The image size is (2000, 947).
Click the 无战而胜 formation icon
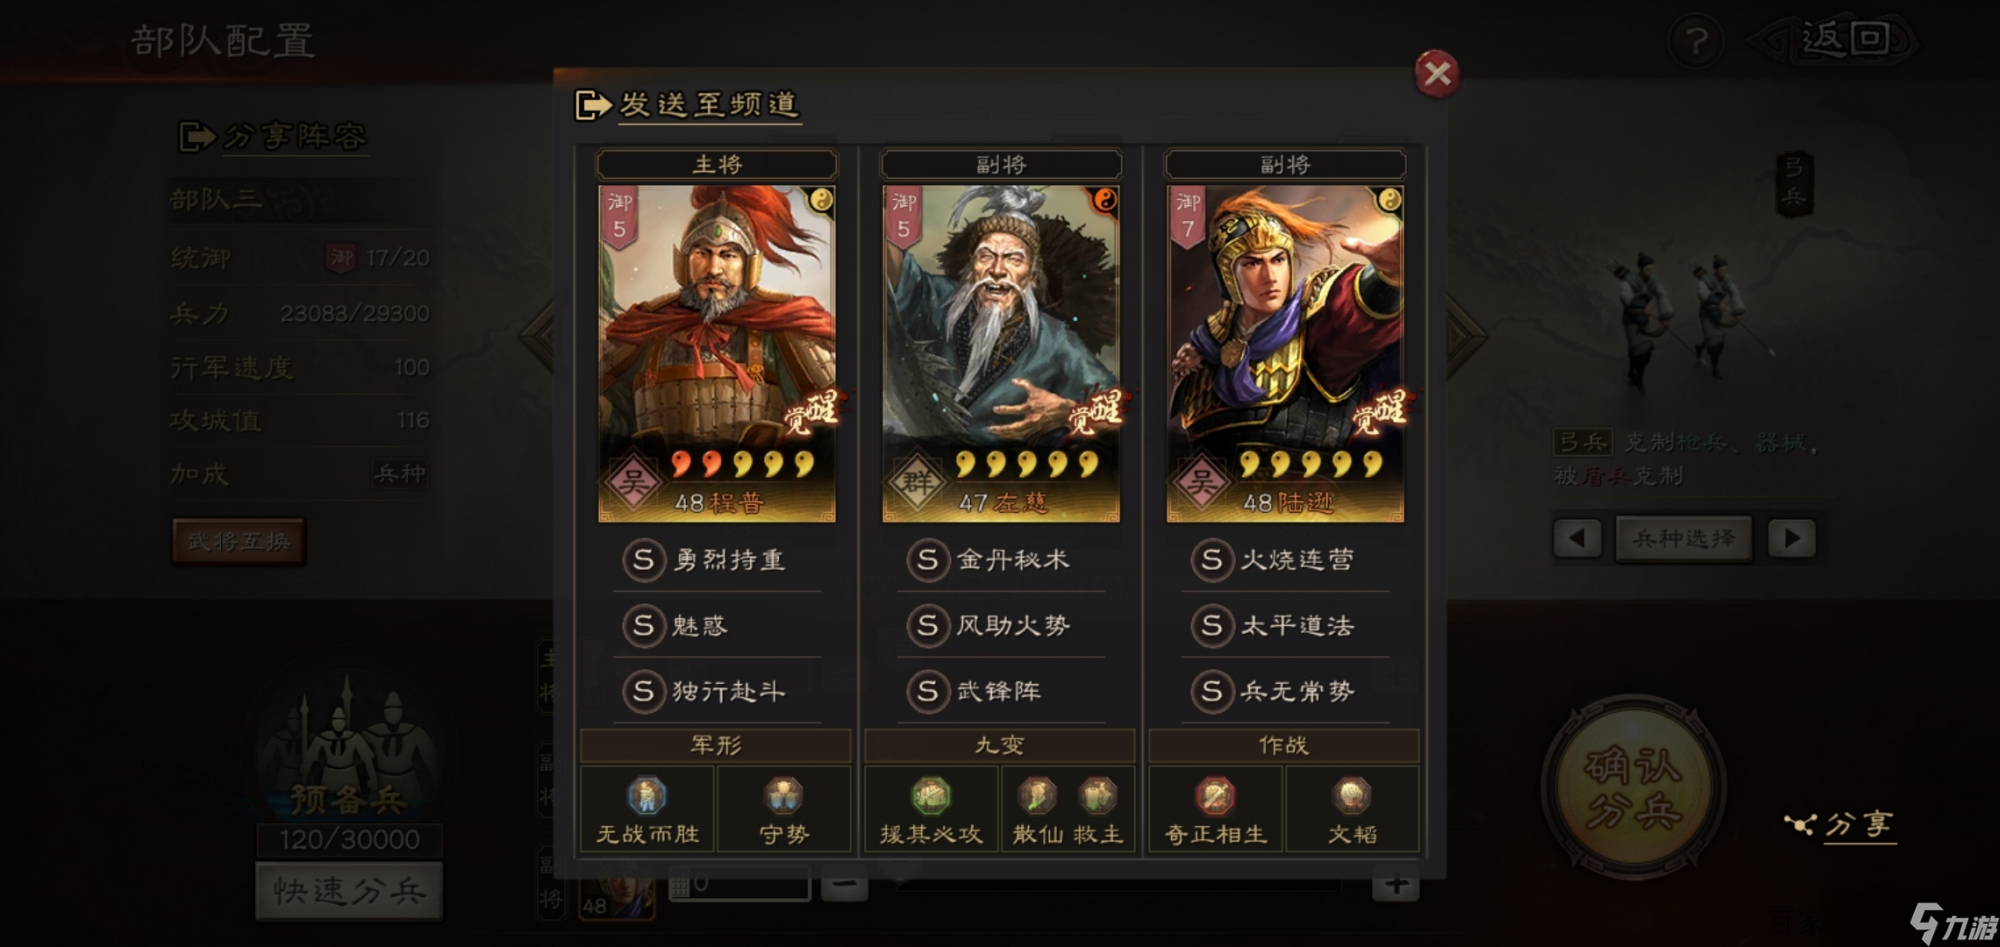click(647, 796)
